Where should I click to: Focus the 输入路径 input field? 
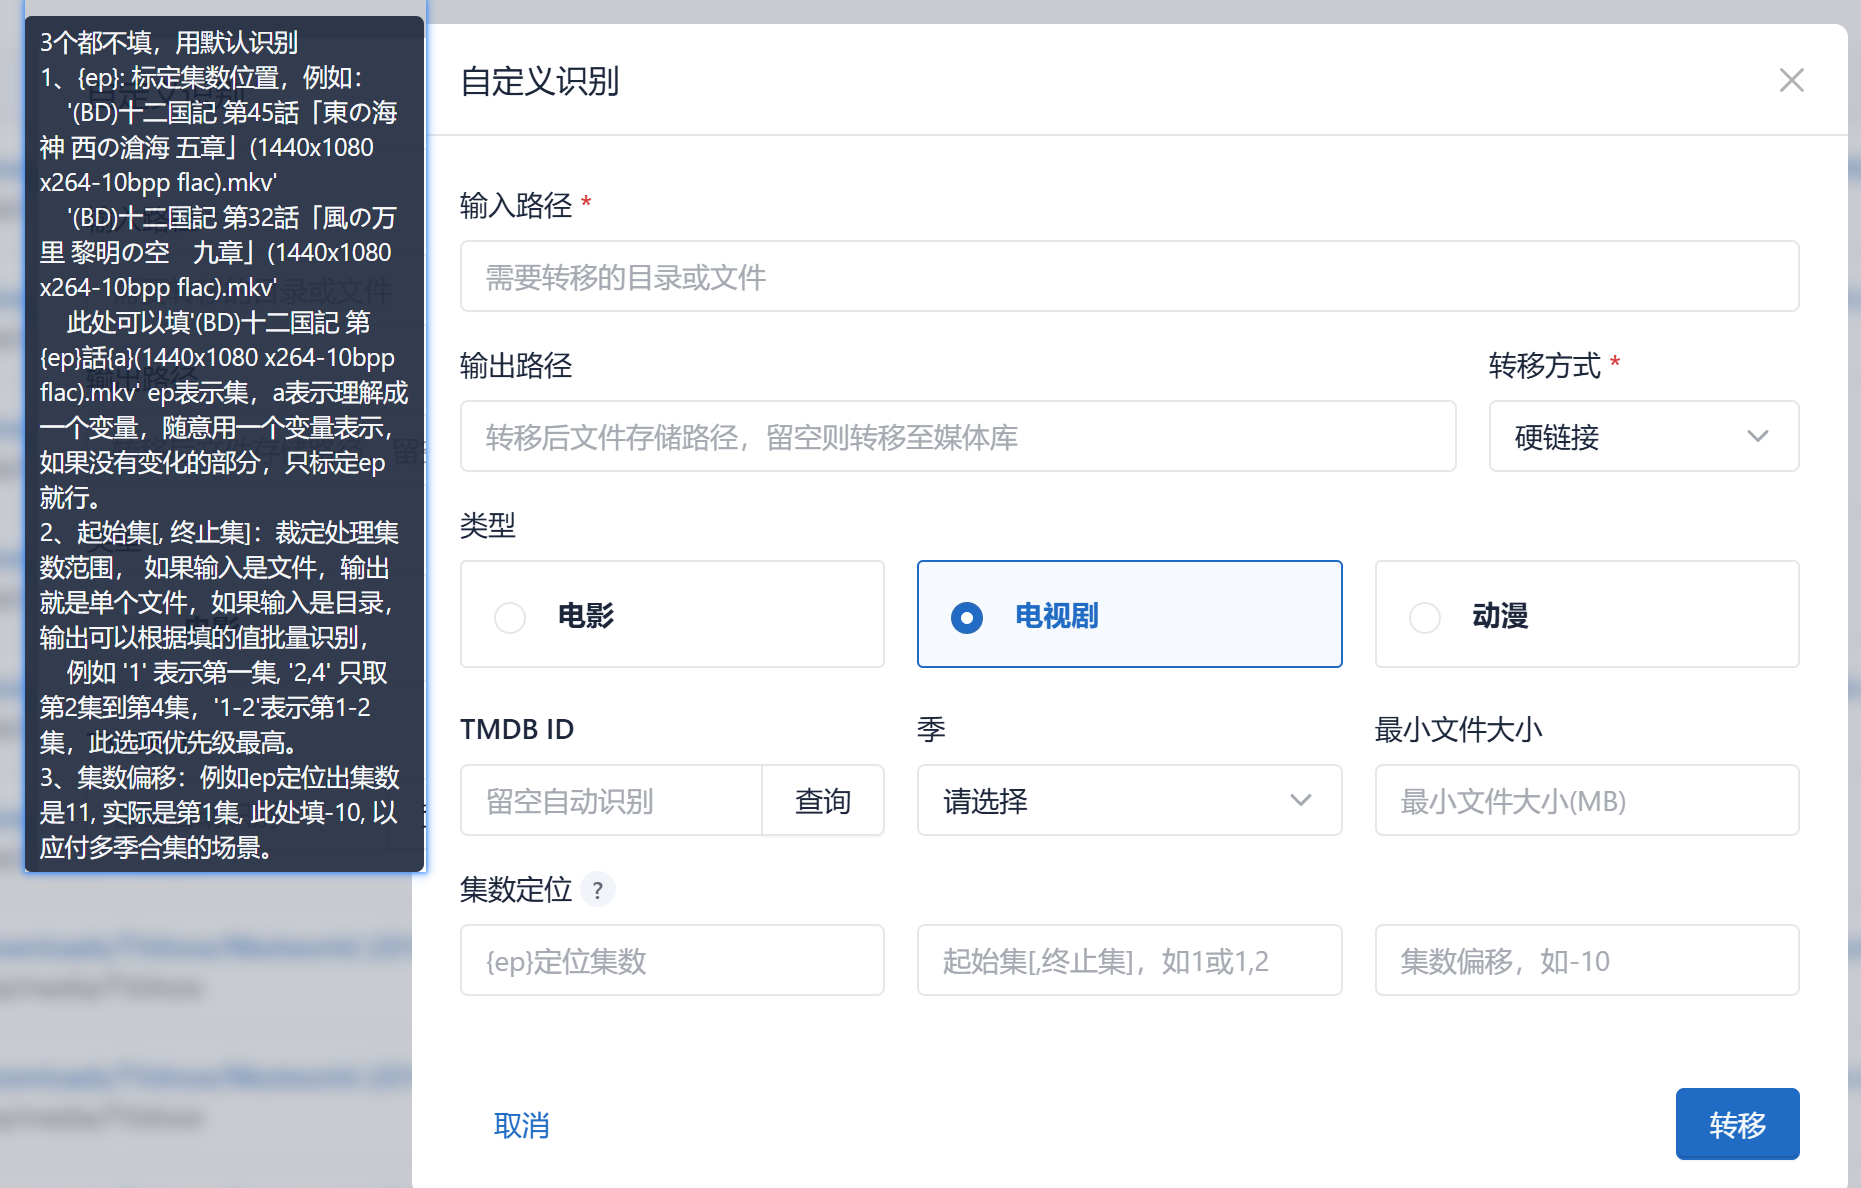[1129, 276]
